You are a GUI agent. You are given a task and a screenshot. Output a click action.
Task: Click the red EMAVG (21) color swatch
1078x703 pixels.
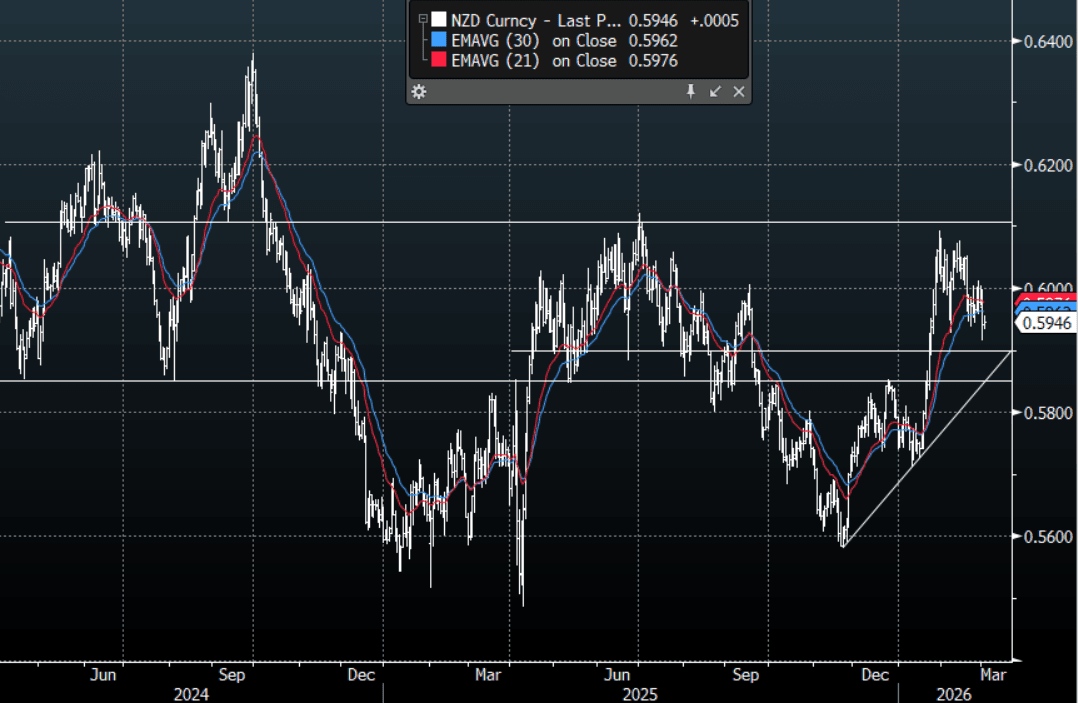[439, 61]
